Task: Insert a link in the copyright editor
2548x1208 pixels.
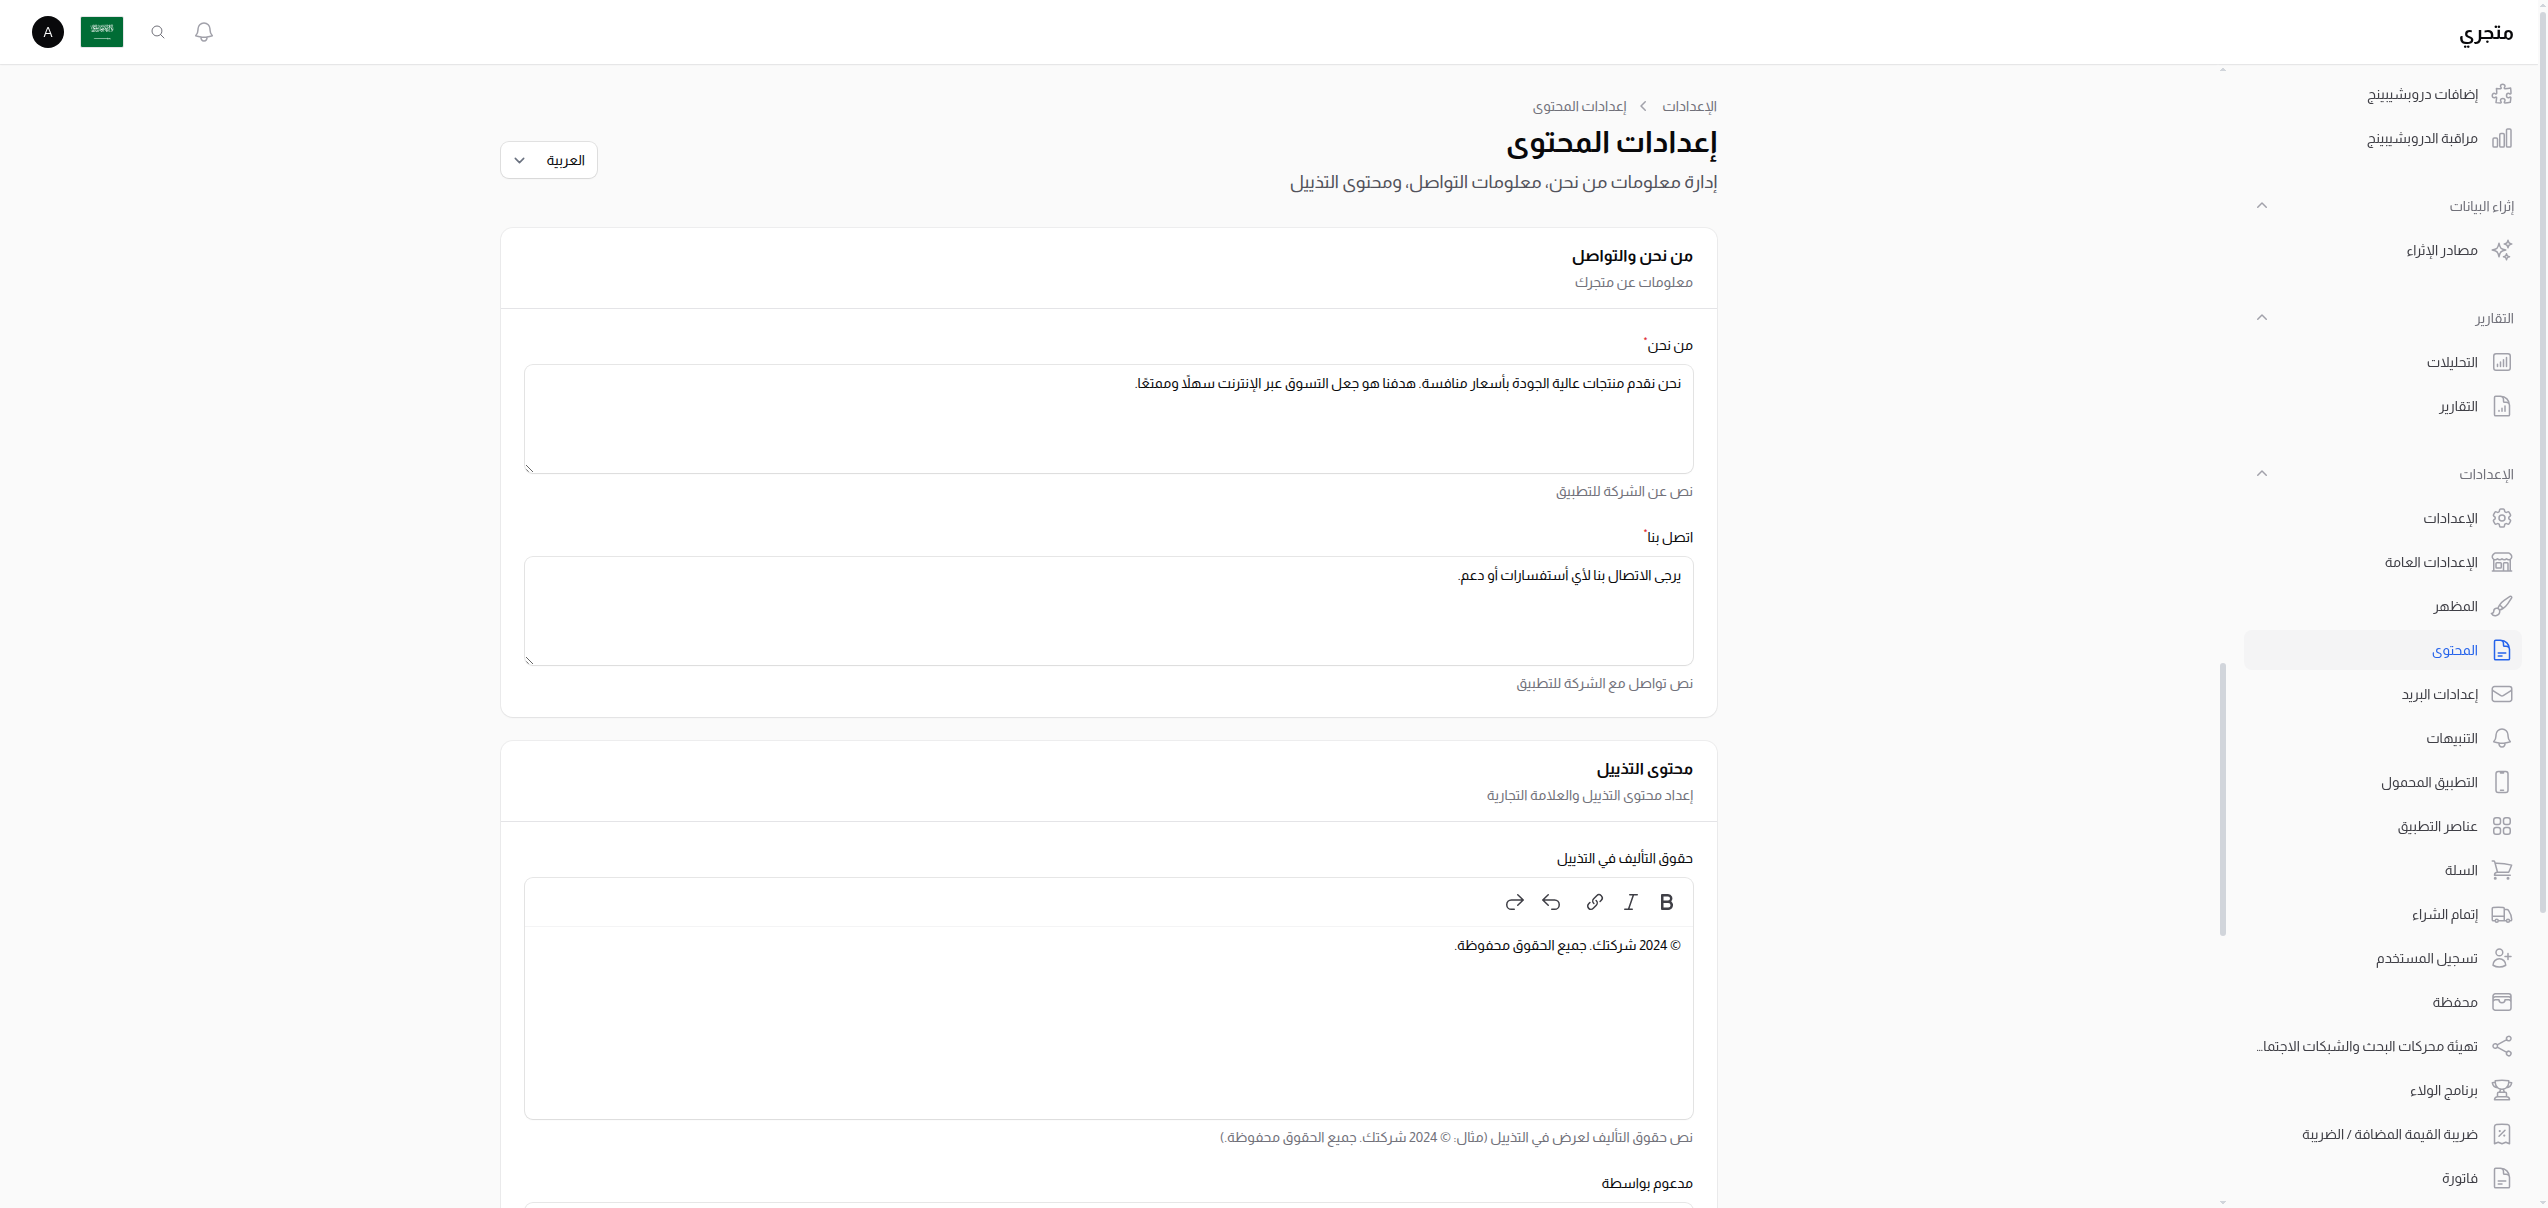Action: pos(1594,901)
